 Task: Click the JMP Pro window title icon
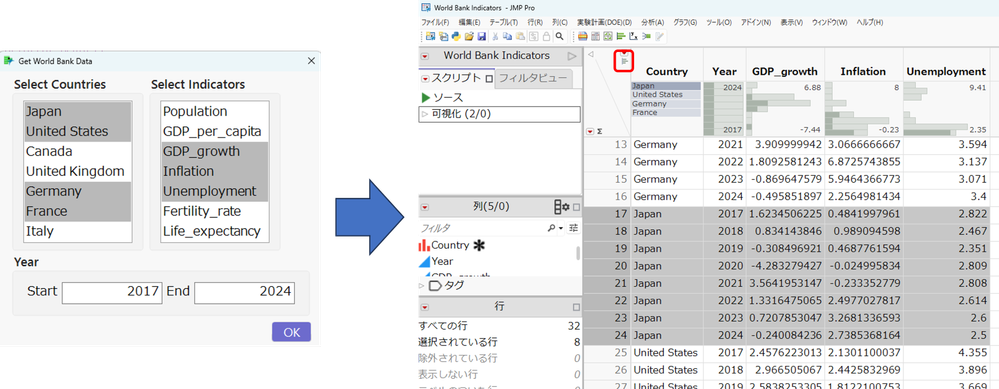click(425, 8)
